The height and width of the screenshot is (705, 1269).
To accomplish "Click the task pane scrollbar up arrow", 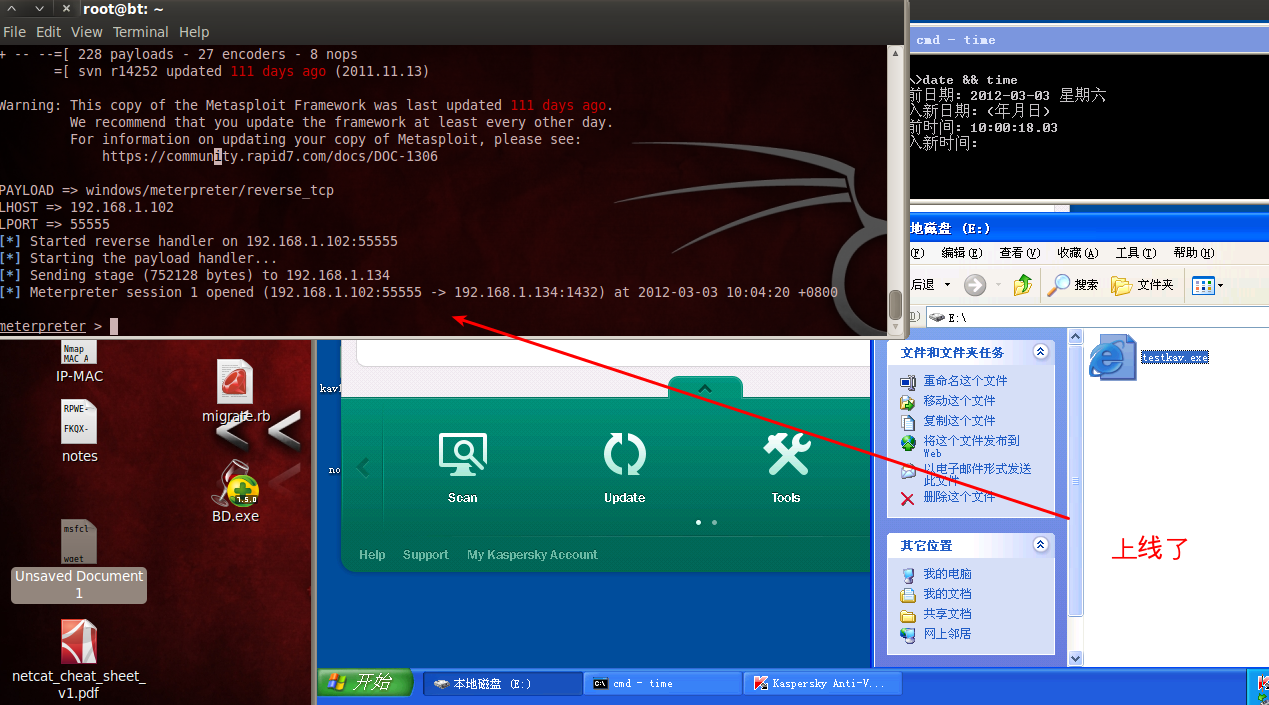I will click(1076, 338).
